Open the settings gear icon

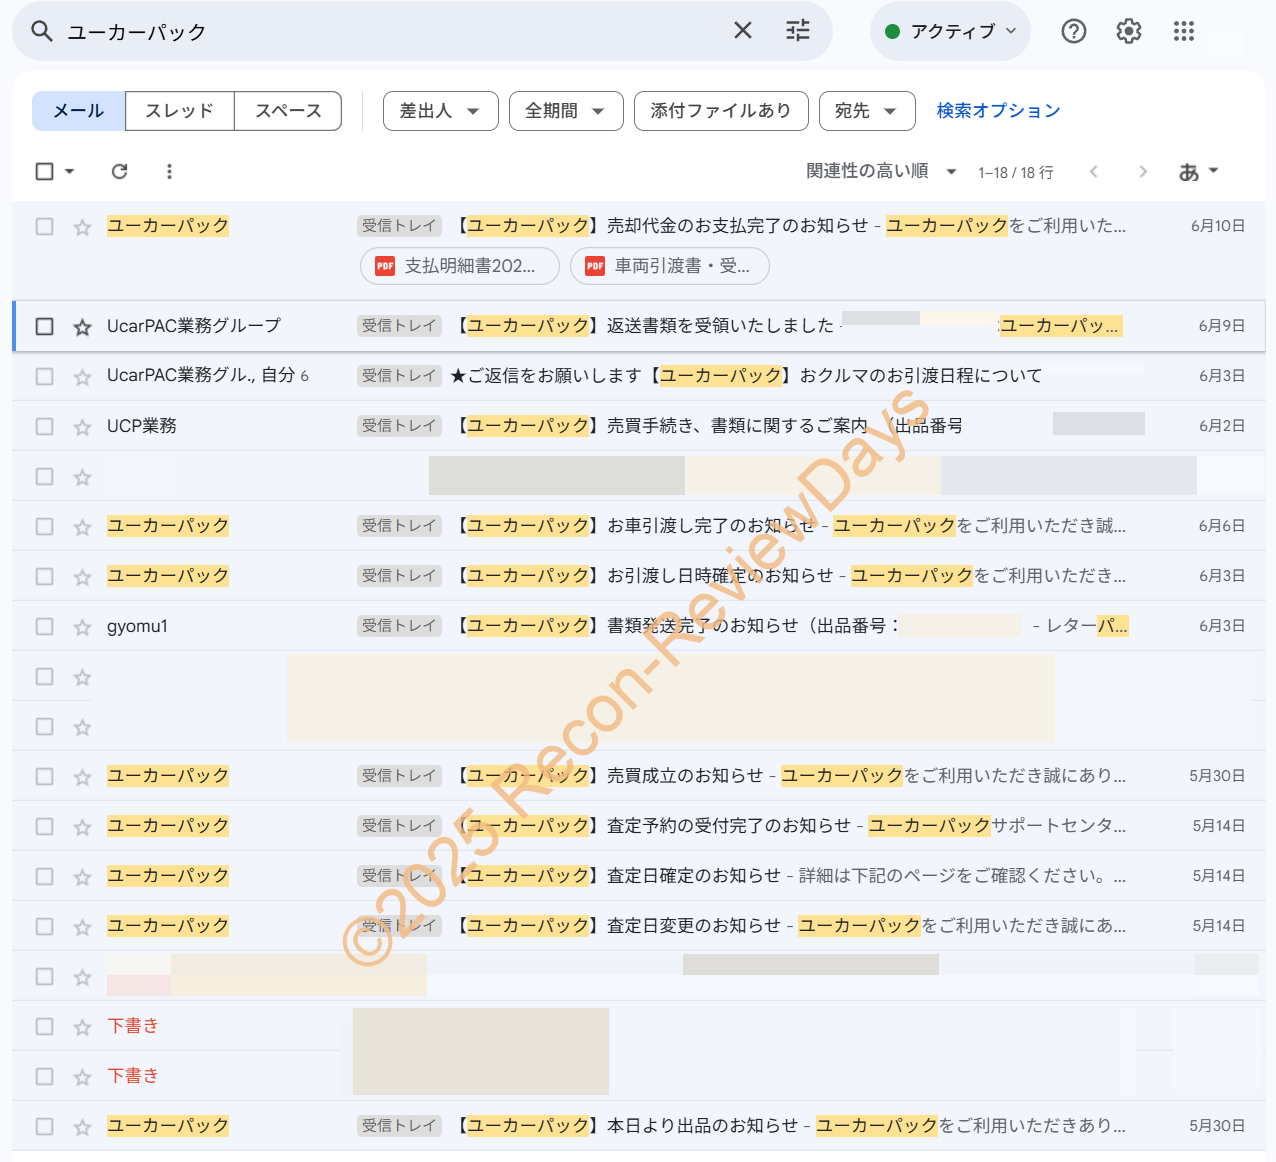click(1128, 32)
